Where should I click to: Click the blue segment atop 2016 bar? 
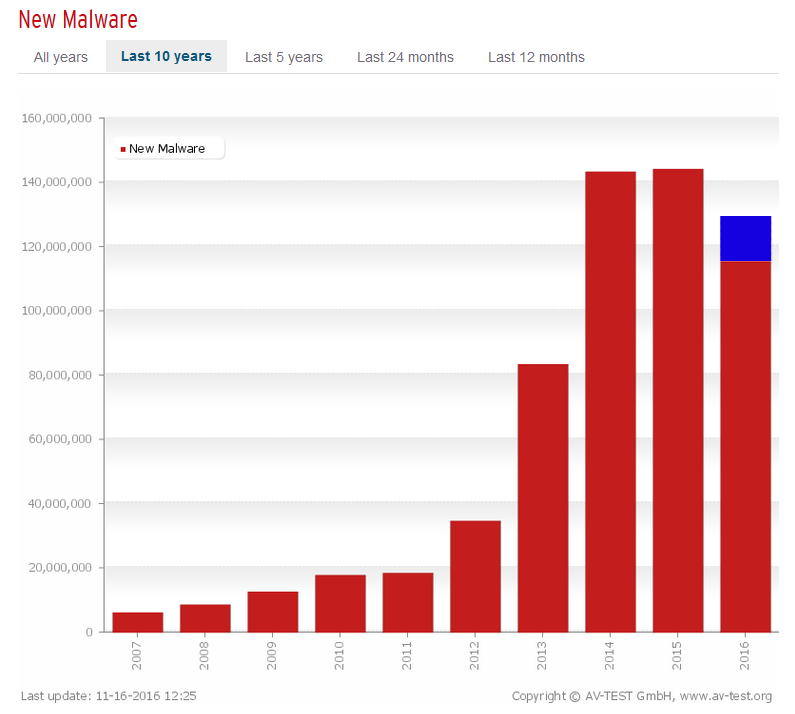click(746, 239)
